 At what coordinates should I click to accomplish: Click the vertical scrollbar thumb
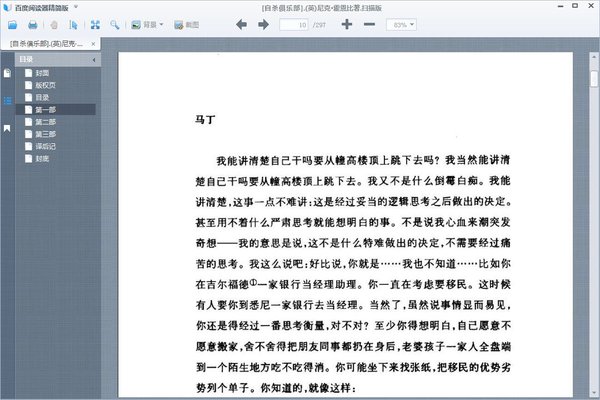(594, 79)
